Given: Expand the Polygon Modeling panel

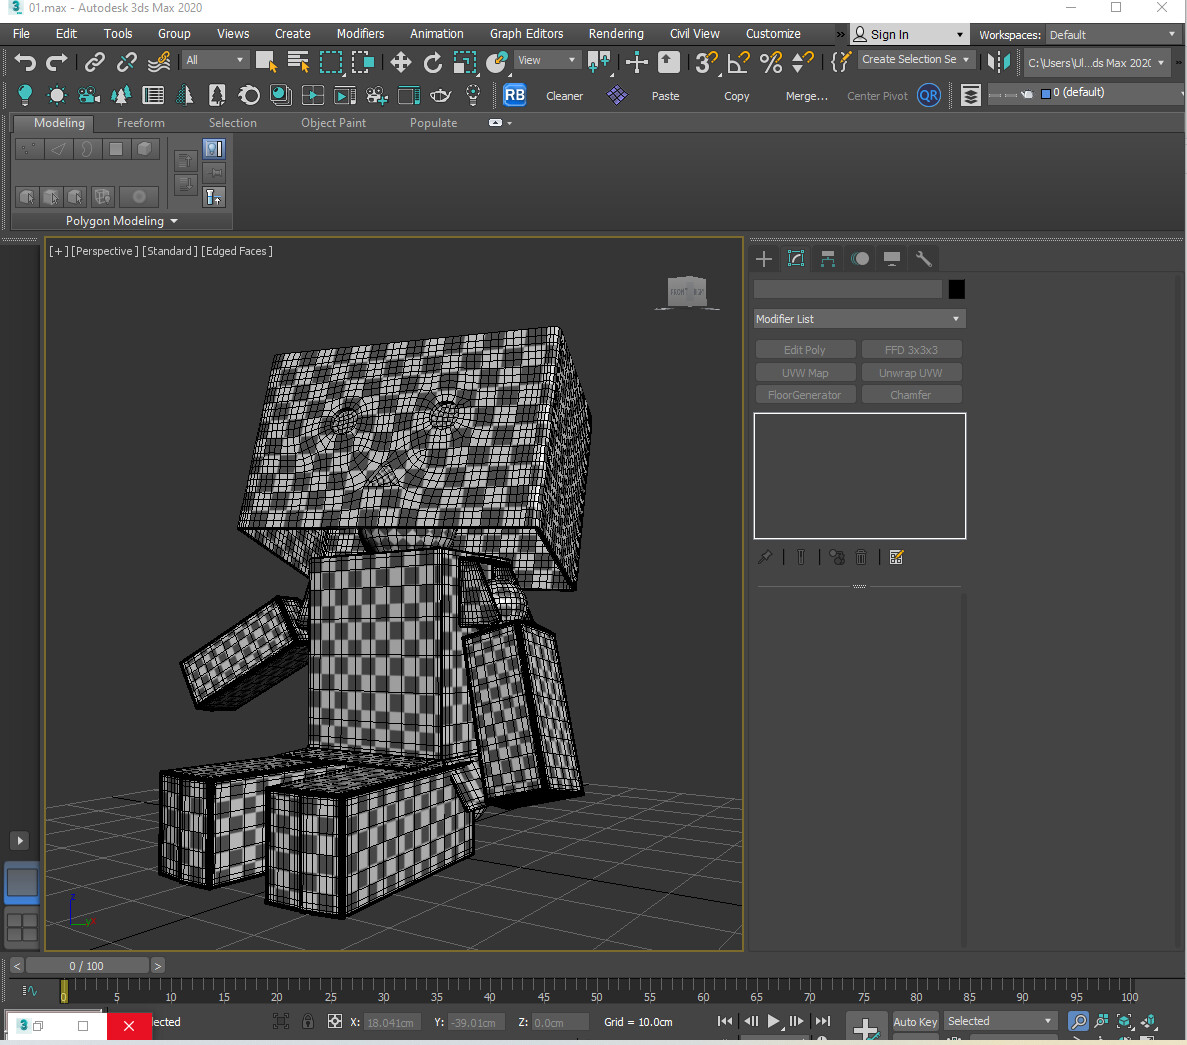Looking at the screenshot, I should click(x=122, y=221).
